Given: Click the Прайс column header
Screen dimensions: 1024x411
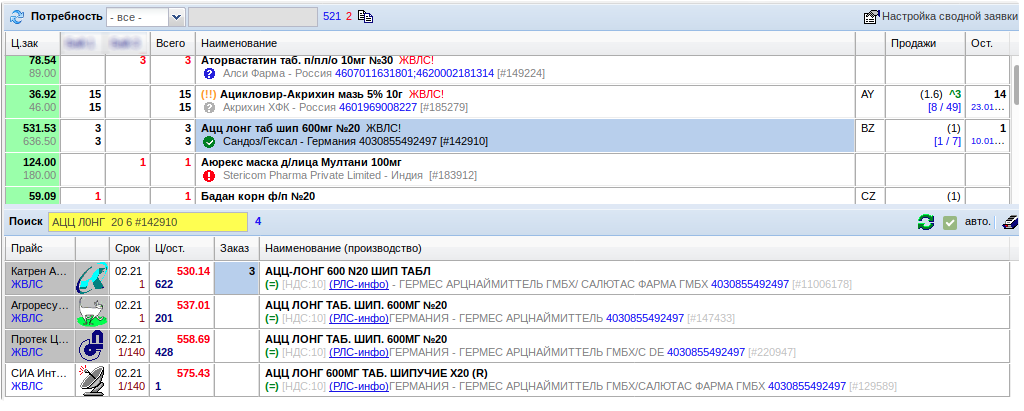Looking at the screenshot, I should tap(40, 248).
